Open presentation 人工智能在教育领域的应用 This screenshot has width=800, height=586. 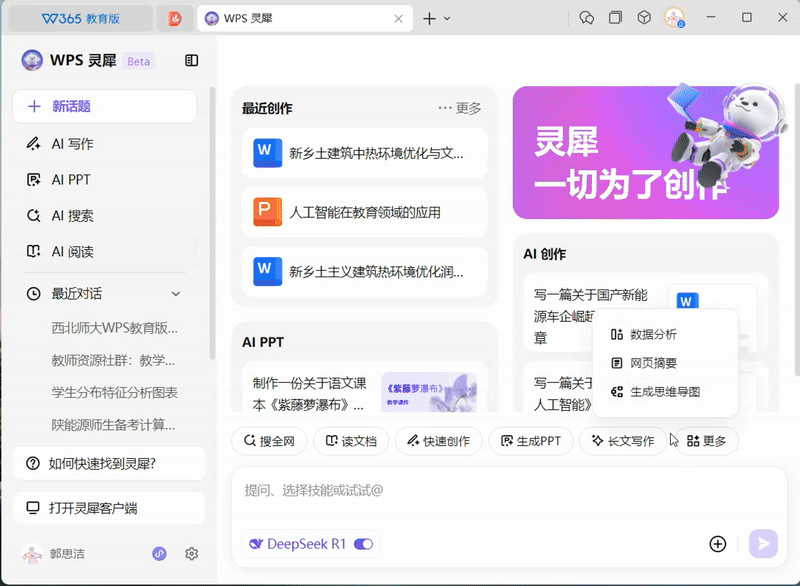(x=365, y=212)
